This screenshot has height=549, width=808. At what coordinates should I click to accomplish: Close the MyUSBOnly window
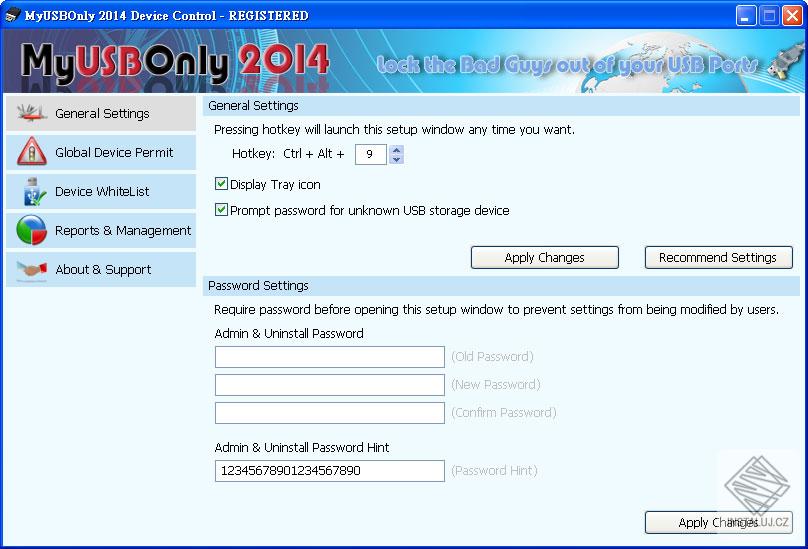pos(792,15)
